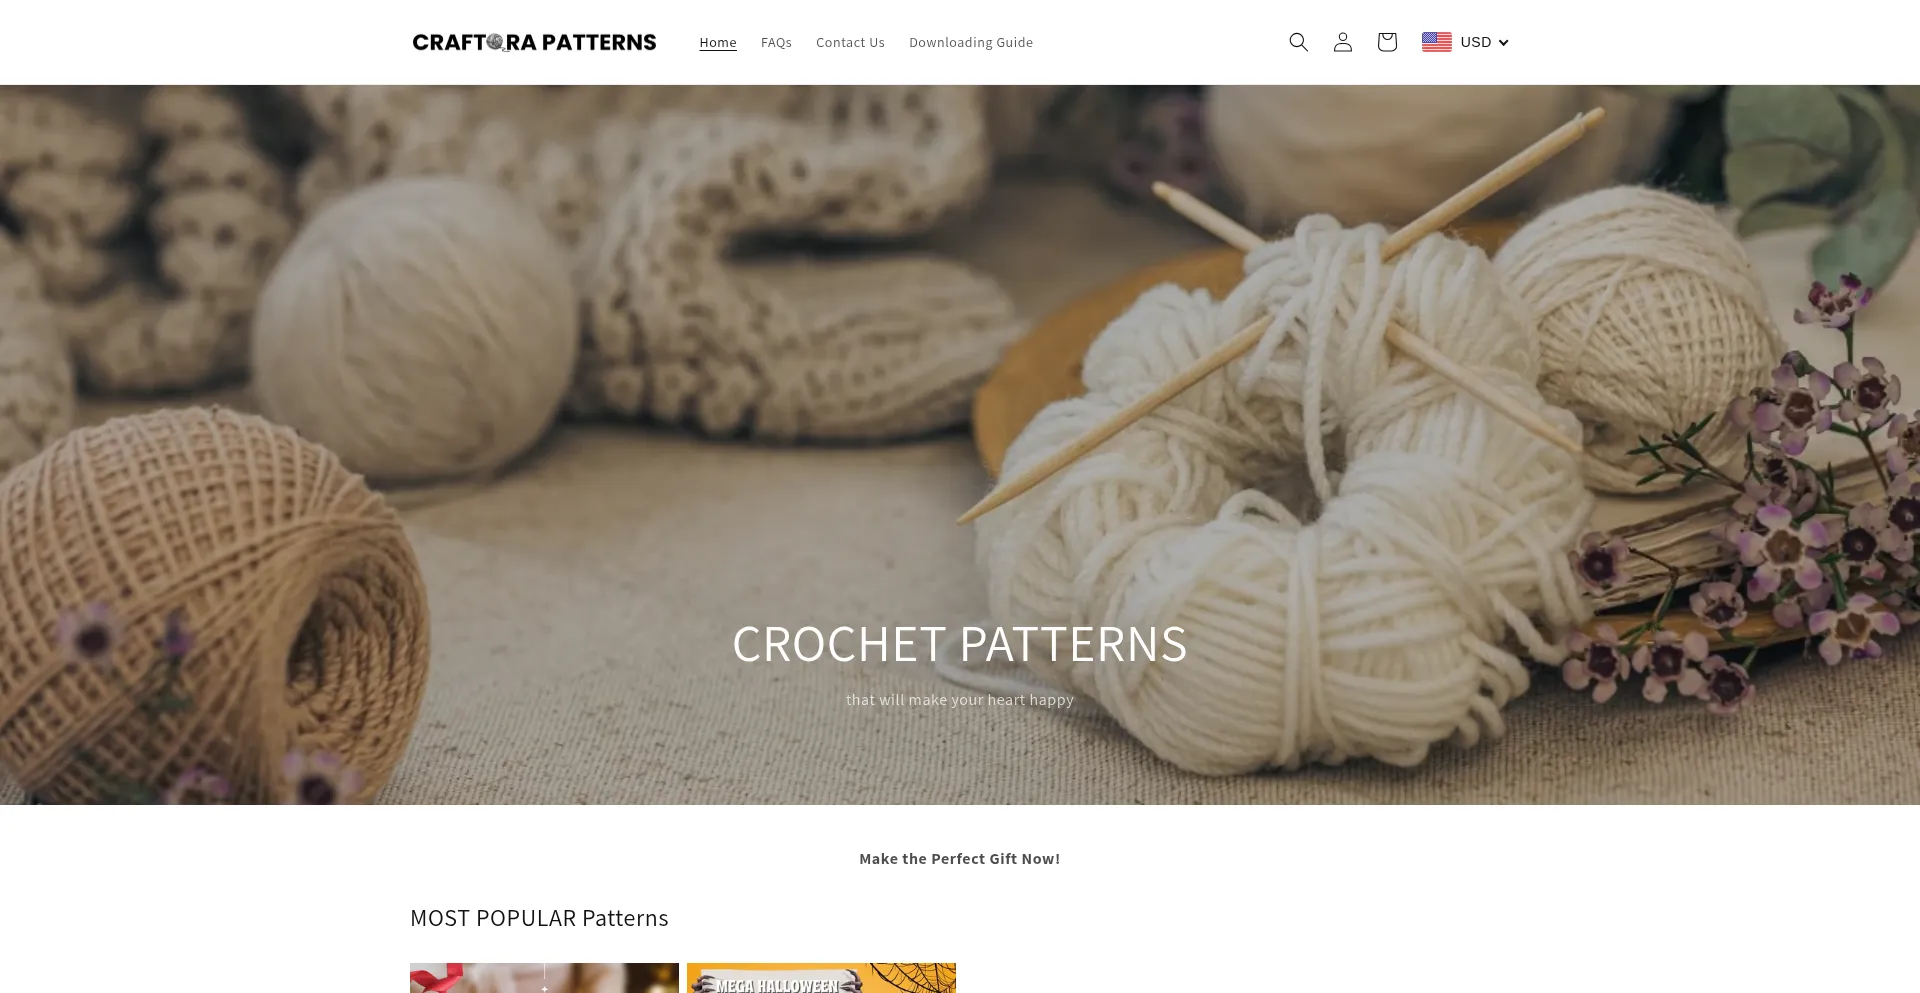1920x993 pixels.
Task: Open the first popular pattern thumbnail
Action: [544, 978]
